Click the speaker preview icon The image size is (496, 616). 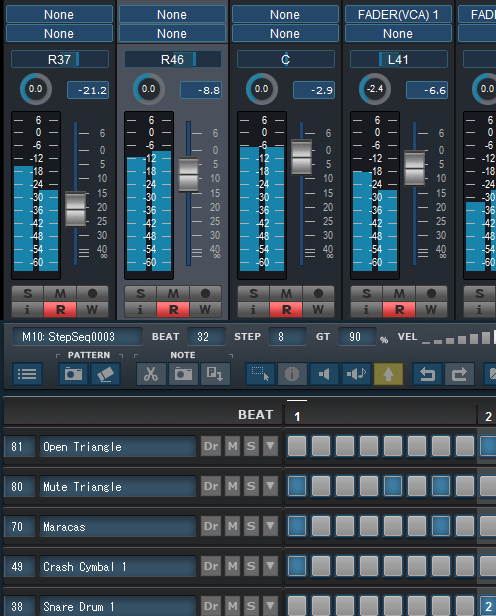tap(324, 374)
